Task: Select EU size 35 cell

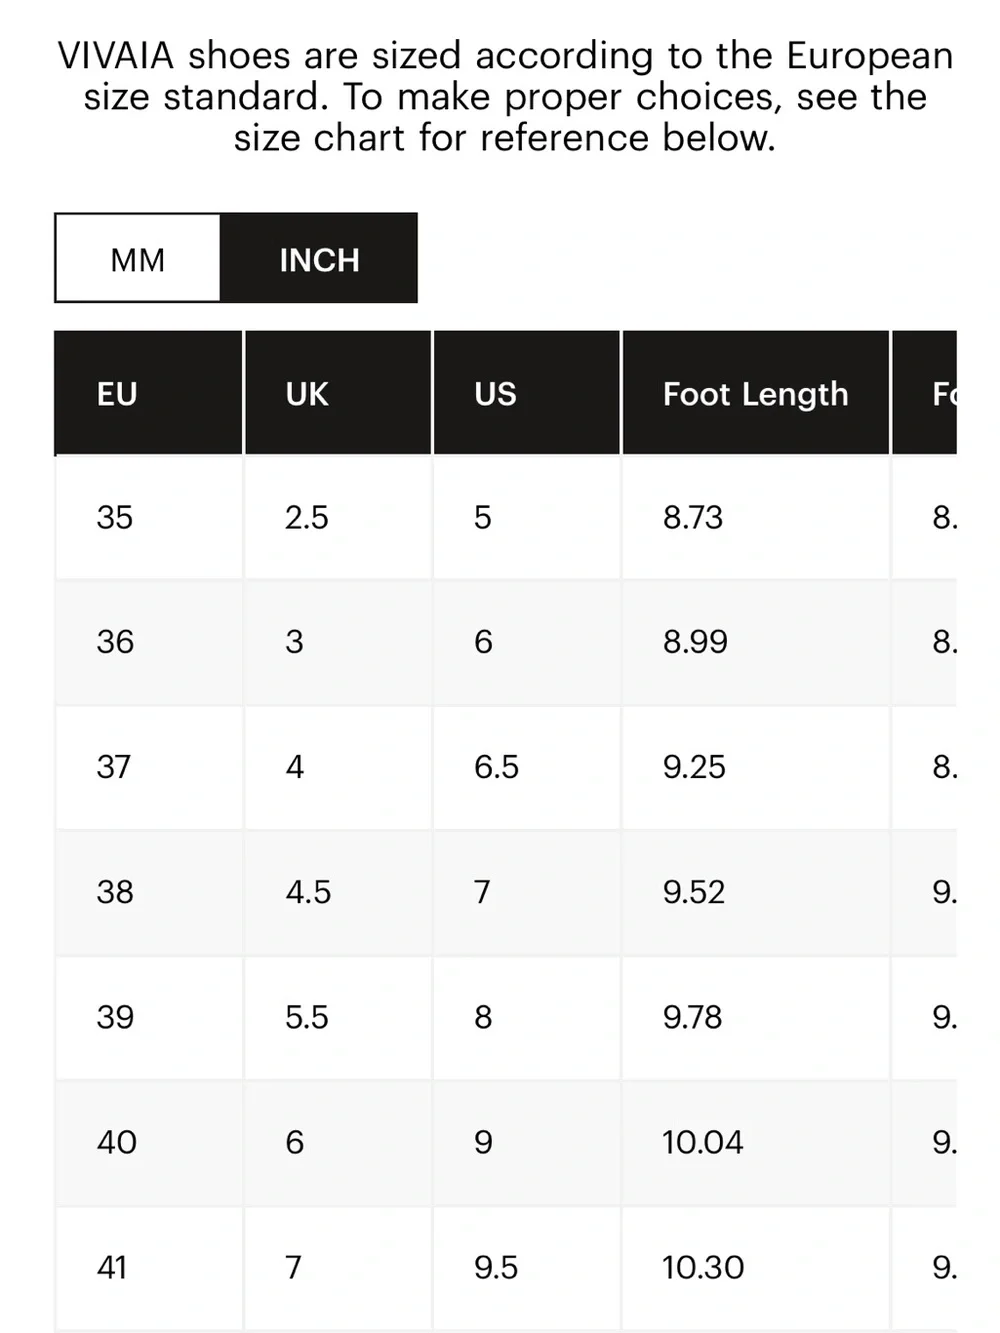Action: coord(148,517)
